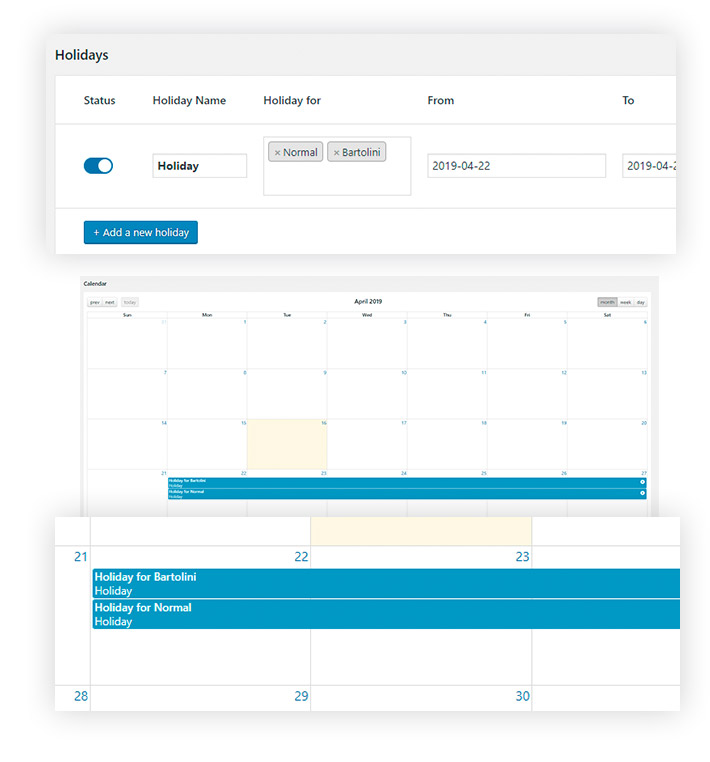Switch calendar to week view

[625, 302]
